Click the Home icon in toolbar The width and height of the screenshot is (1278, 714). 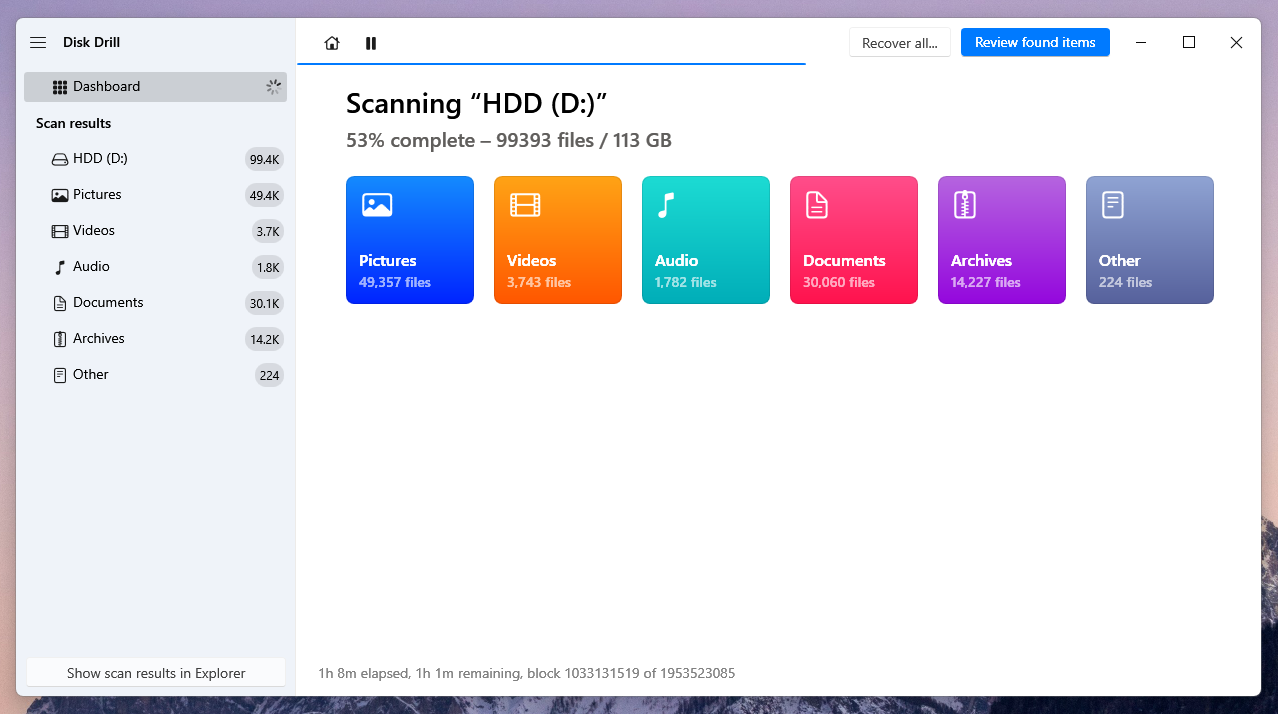[332, 43]
